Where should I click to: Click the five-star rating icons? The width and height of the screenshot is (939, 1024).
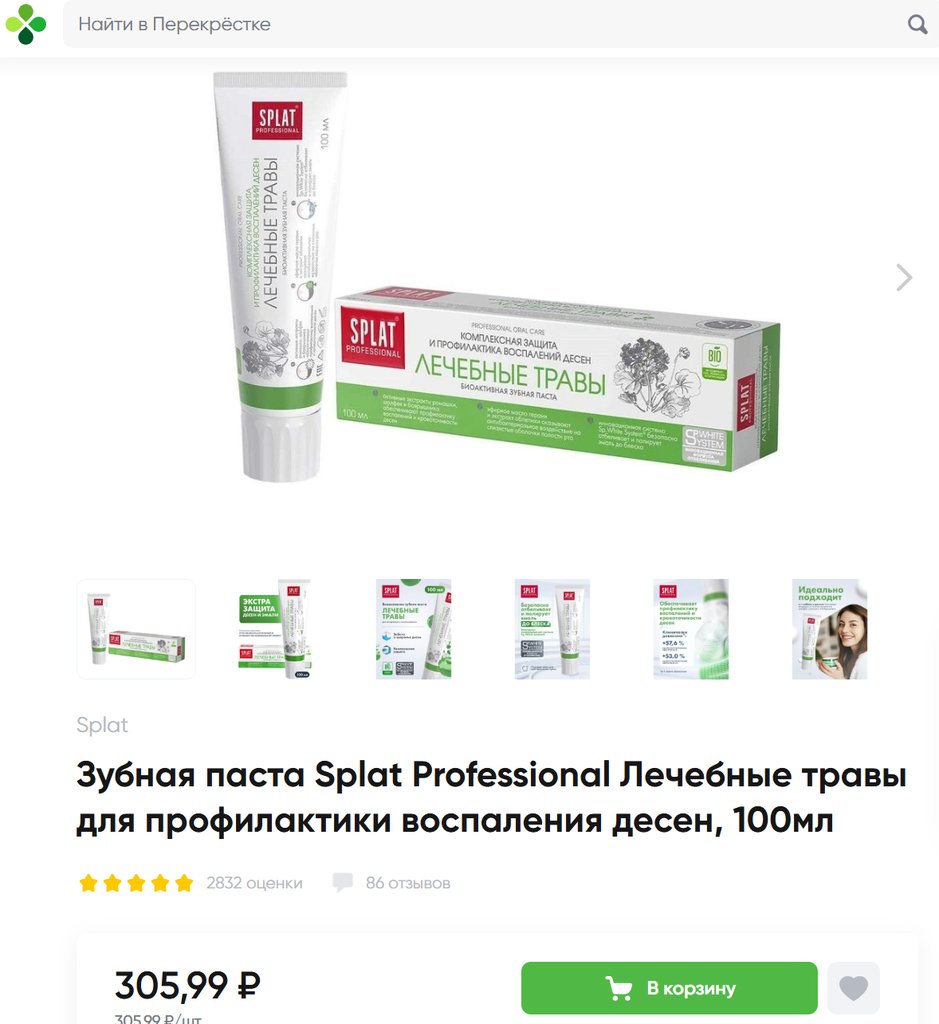(x=136, y=883)
